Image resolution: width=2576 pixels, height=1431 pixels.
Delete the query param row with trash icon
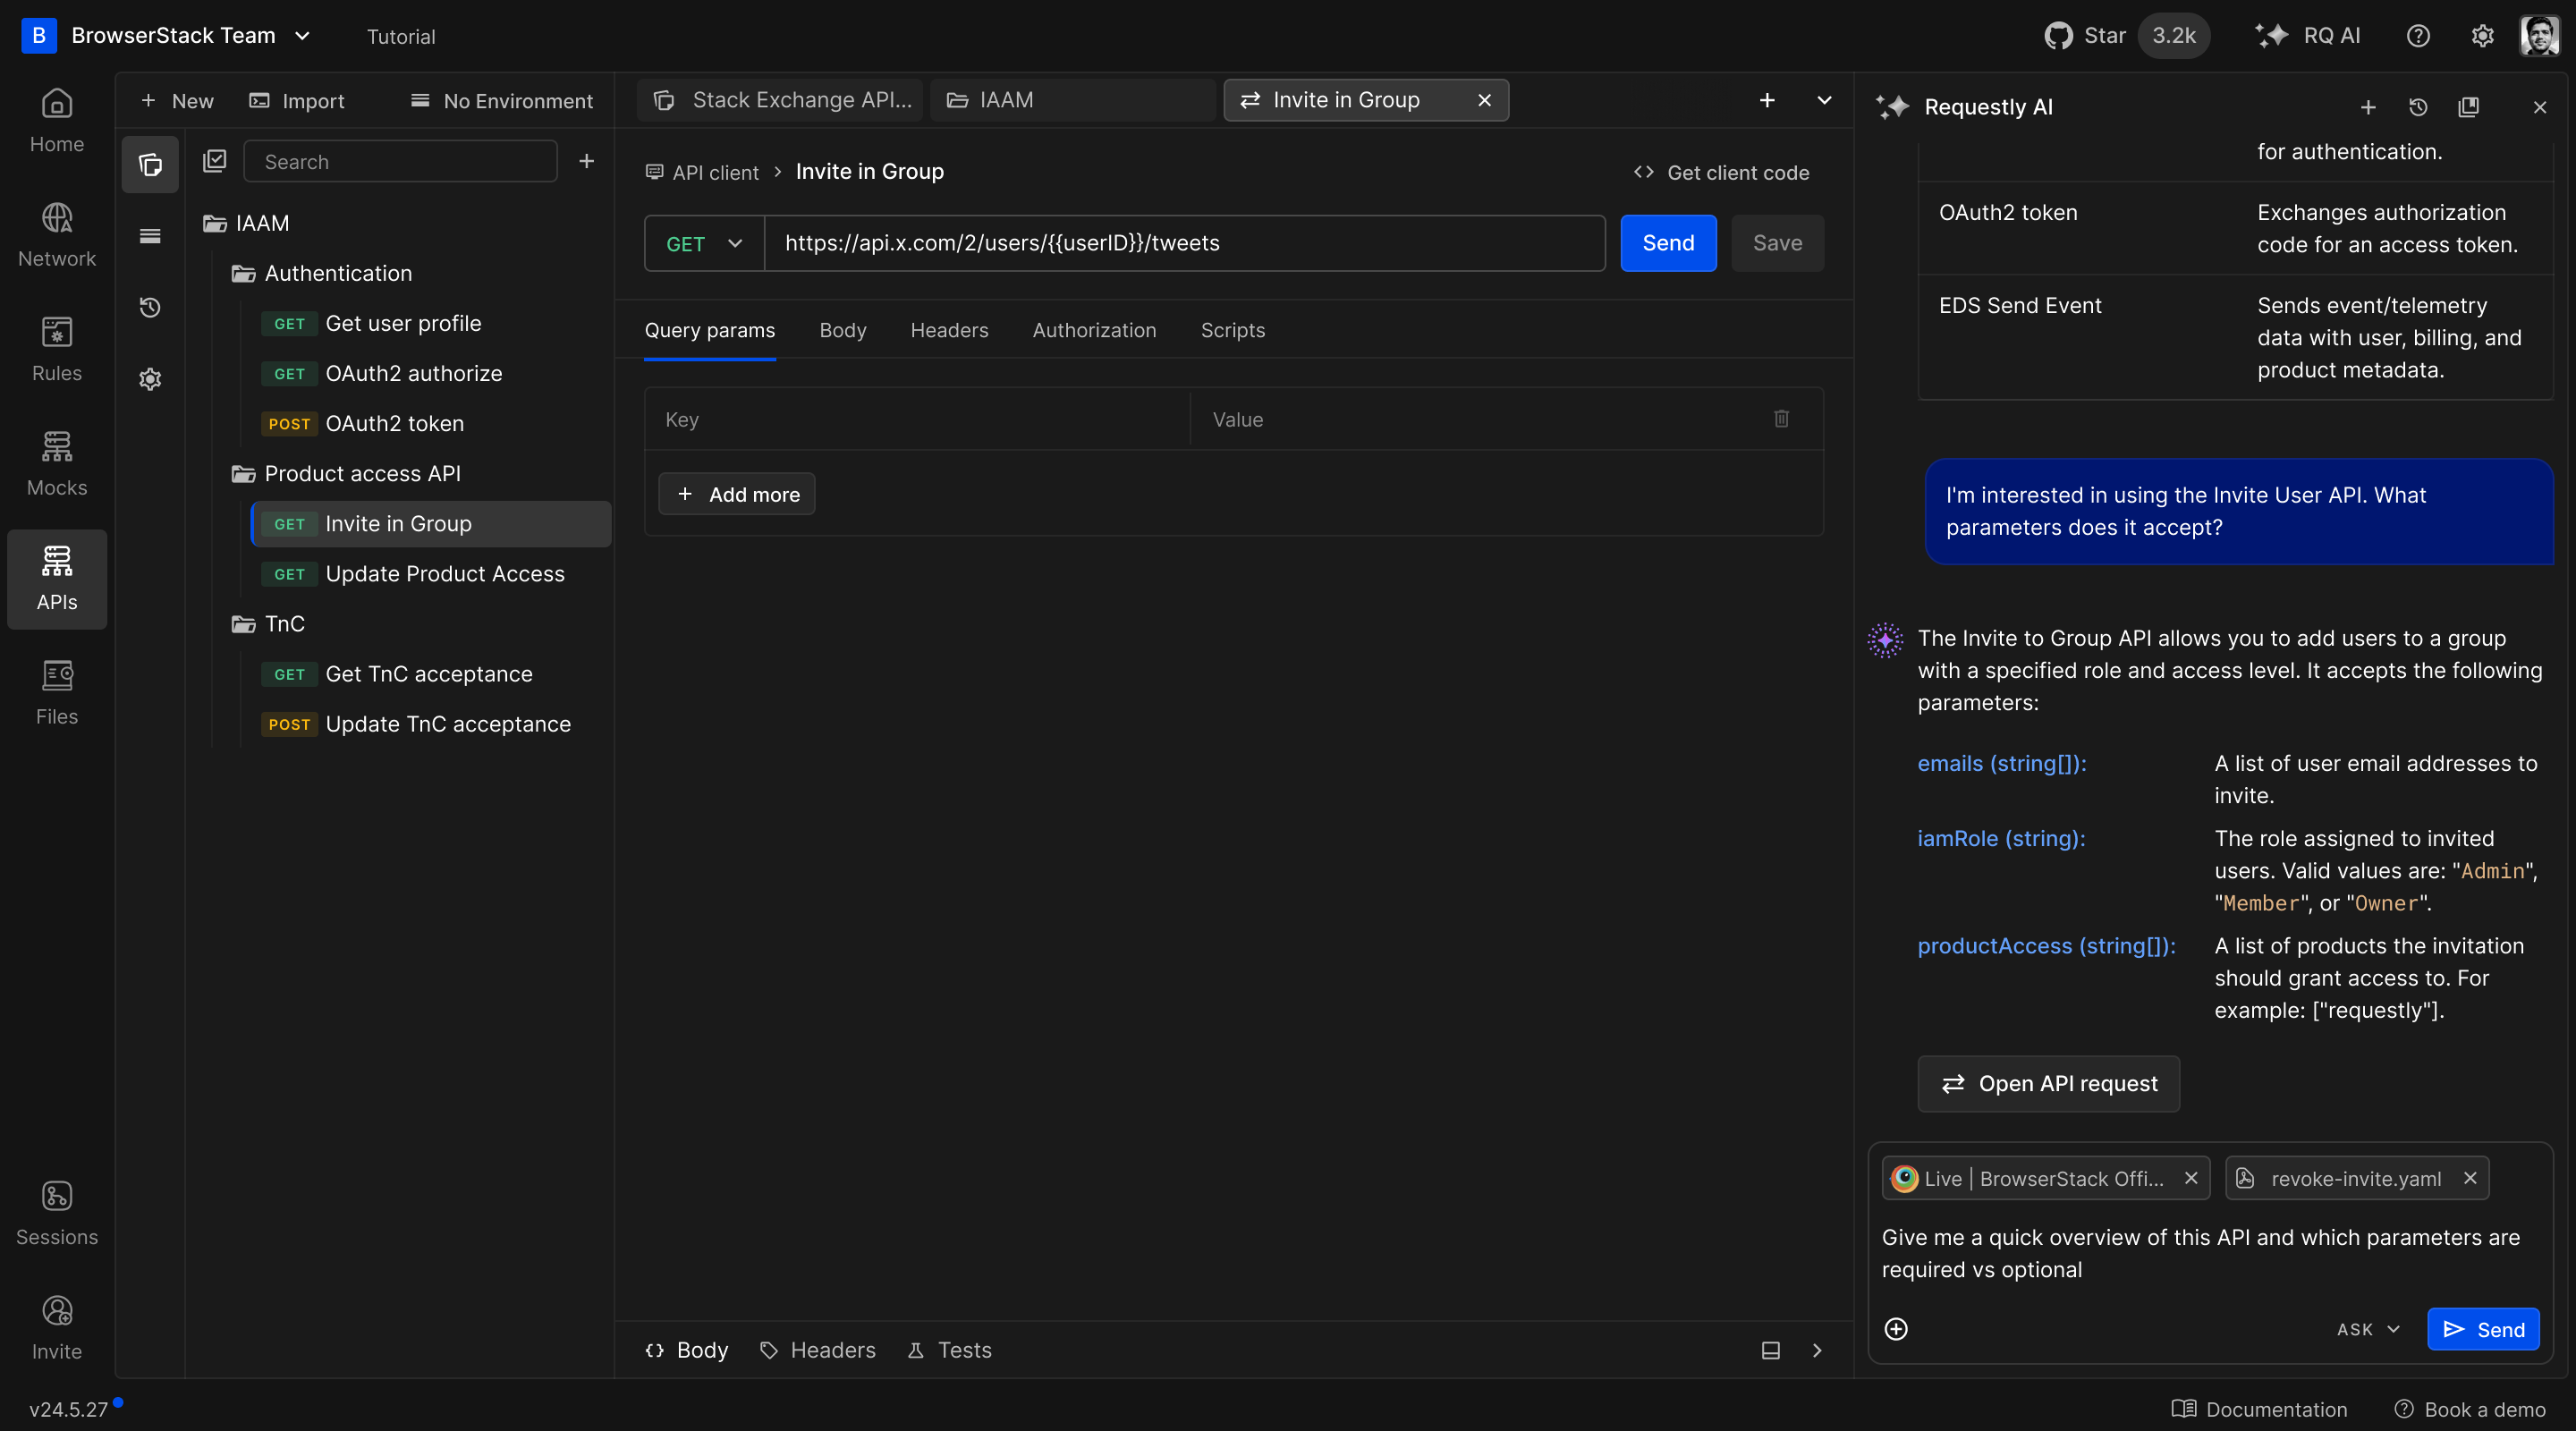click(x=1782, y=419)
